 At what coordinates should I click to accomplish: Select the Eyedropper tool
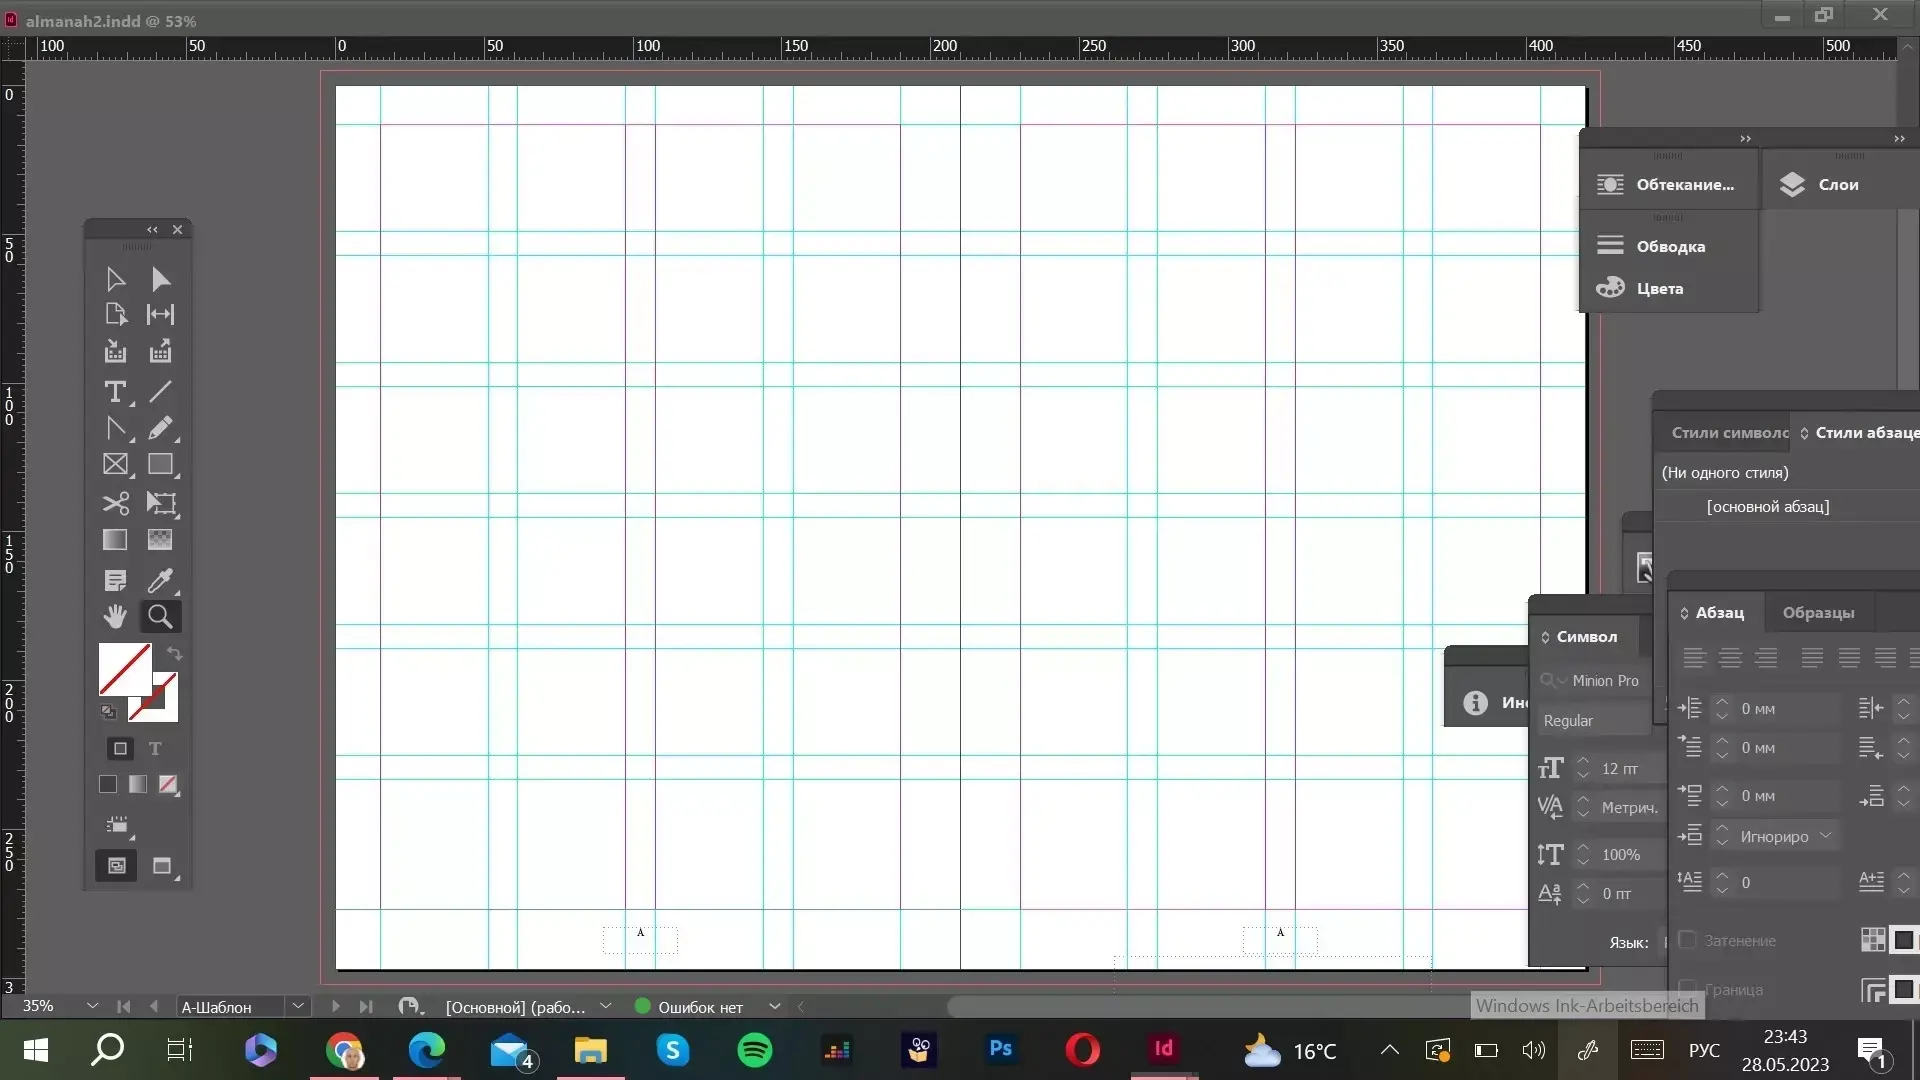point(160,580)
